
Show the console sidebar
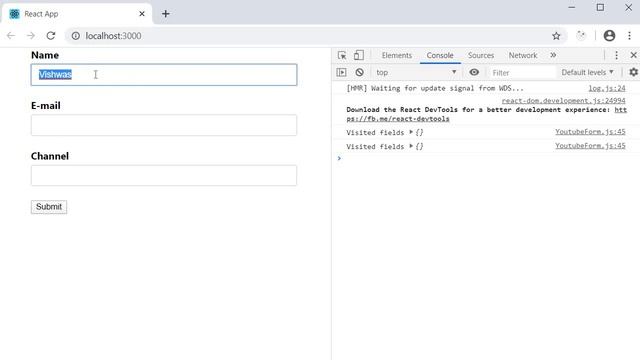[341, 72]
